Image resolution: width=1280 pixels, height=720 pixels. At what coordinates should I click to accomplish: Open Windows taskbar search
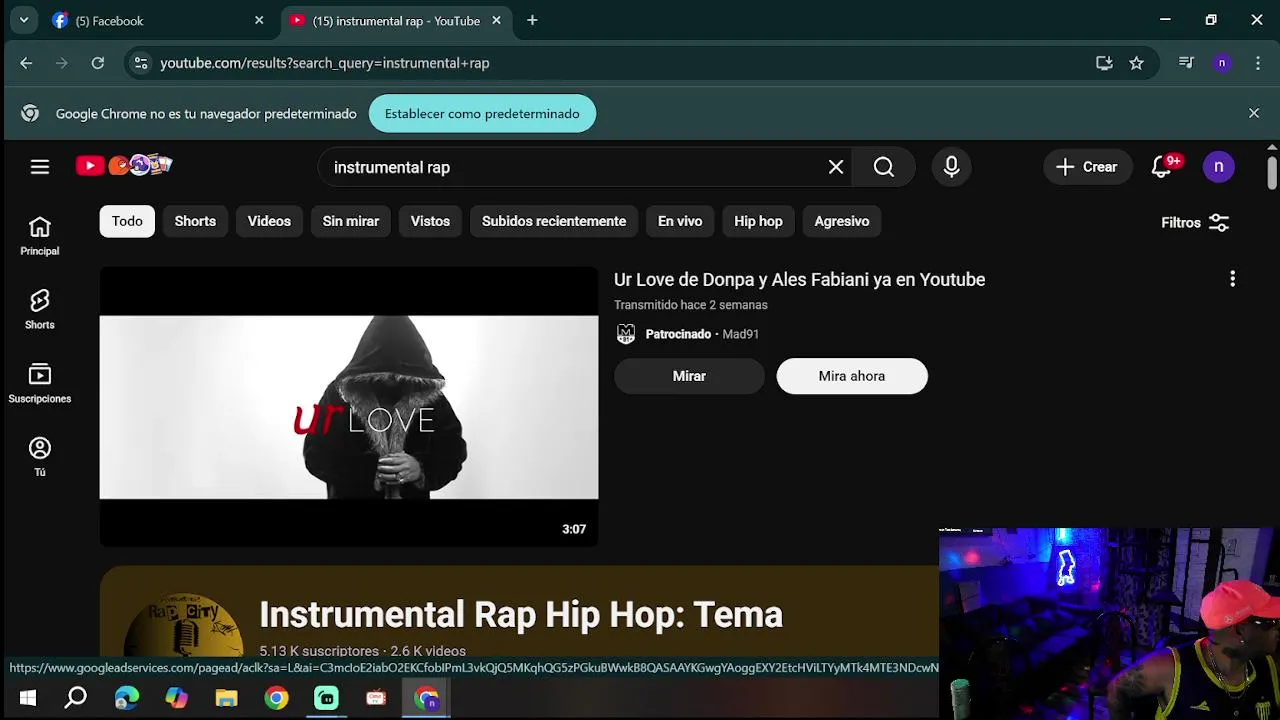(x=76, y=698)
